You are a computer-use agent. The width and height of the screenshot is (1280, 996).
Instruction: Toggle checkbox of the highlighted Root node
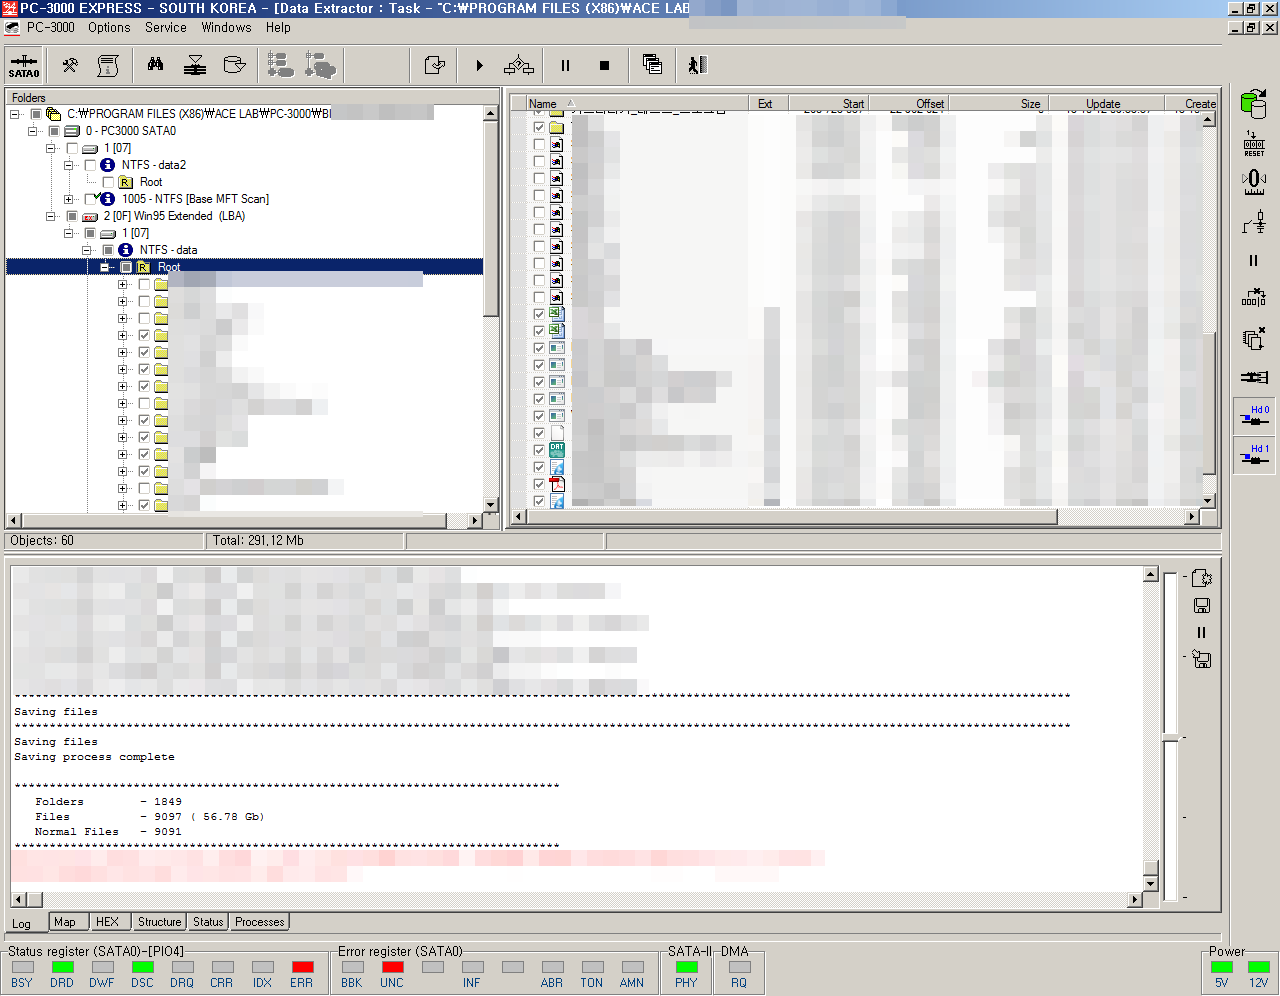coord(126,267)
